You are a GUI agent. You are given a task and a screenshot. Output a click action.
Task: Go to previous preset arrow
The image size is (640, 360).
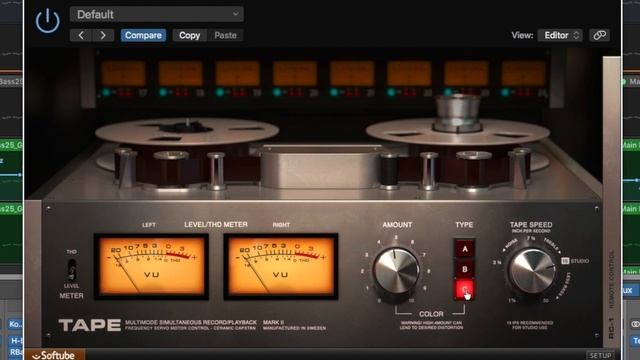pyautogui.click(x=81, y=35)
